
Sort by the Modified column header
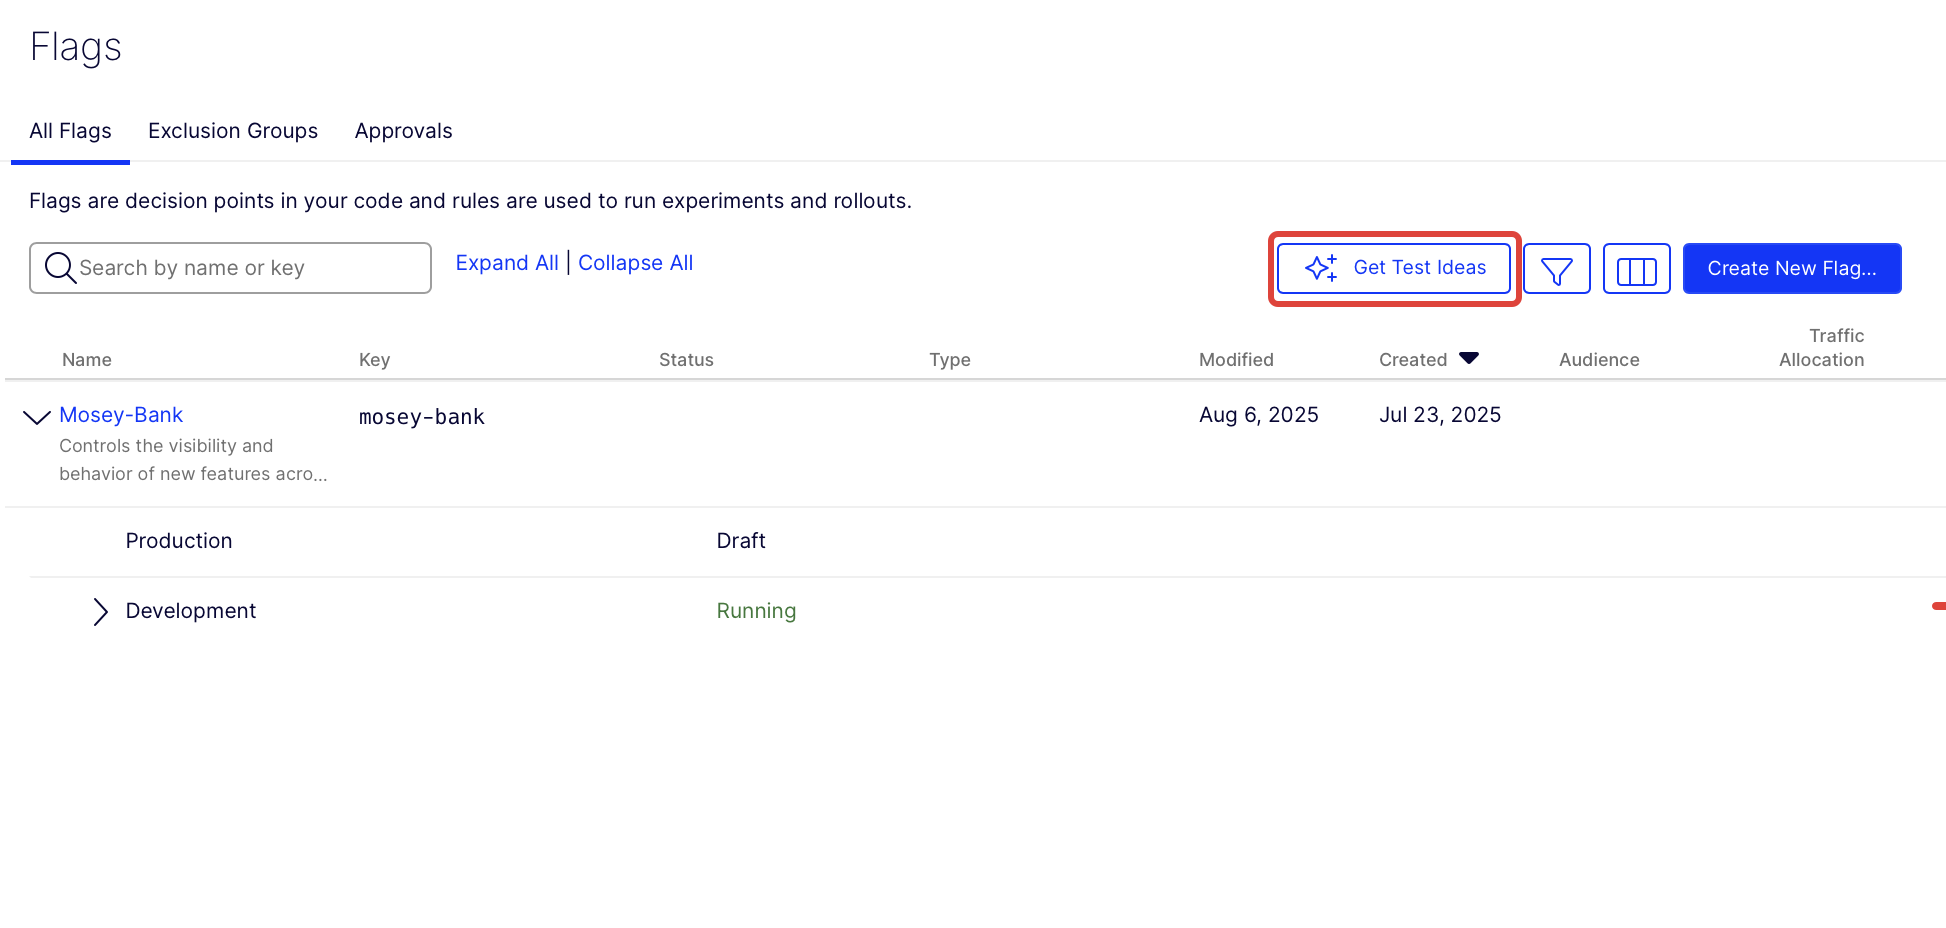click(x=1236, y=360)
